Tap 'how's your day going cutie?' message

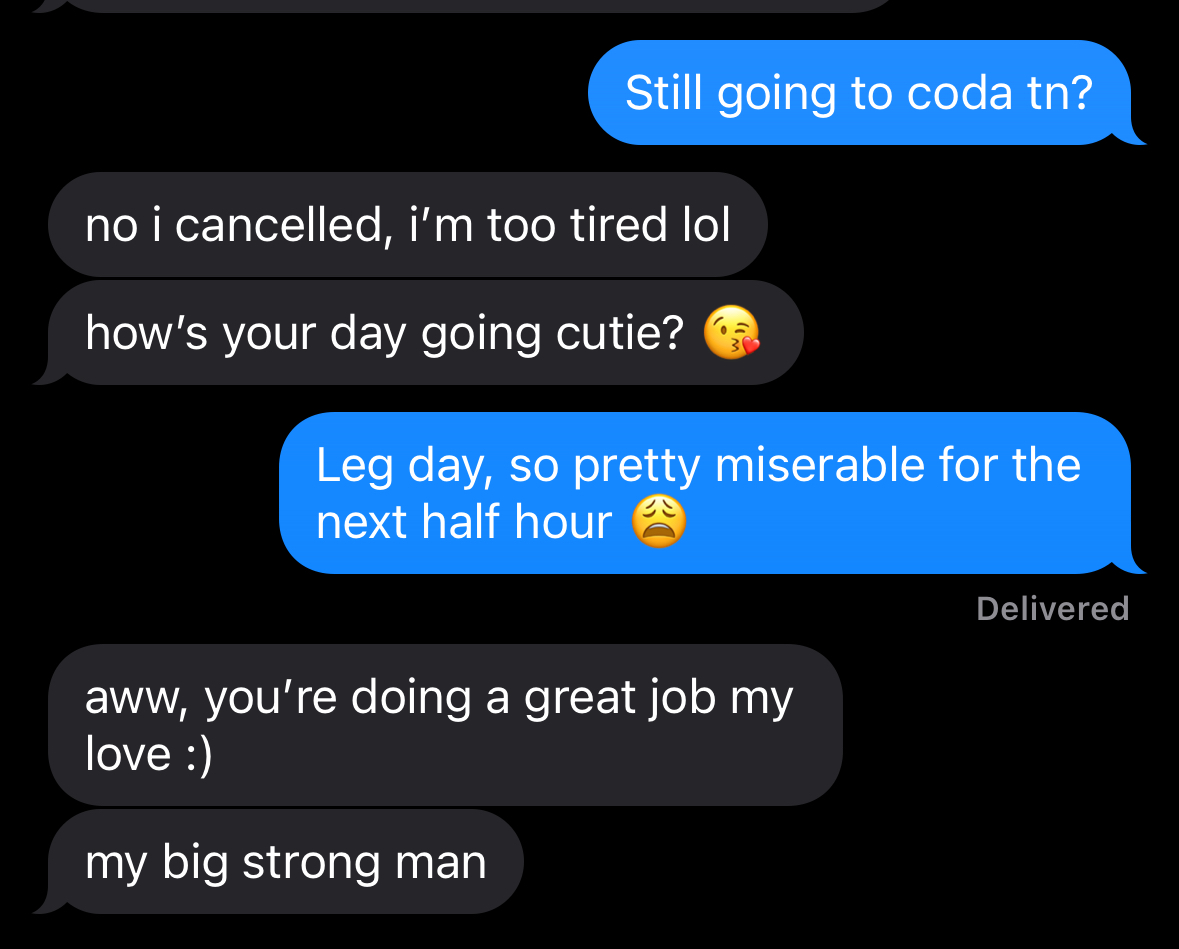click(420, 333)
